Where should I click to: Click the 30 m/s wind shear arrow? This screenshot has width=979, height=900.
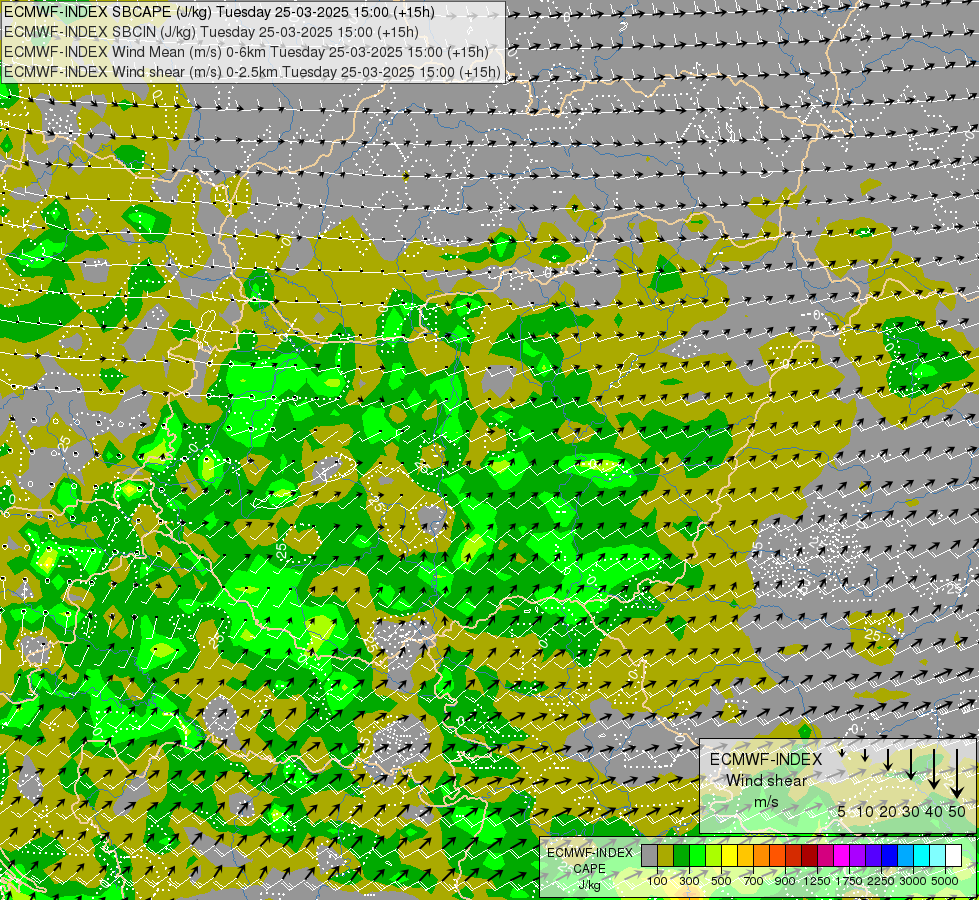click(911, 764)
